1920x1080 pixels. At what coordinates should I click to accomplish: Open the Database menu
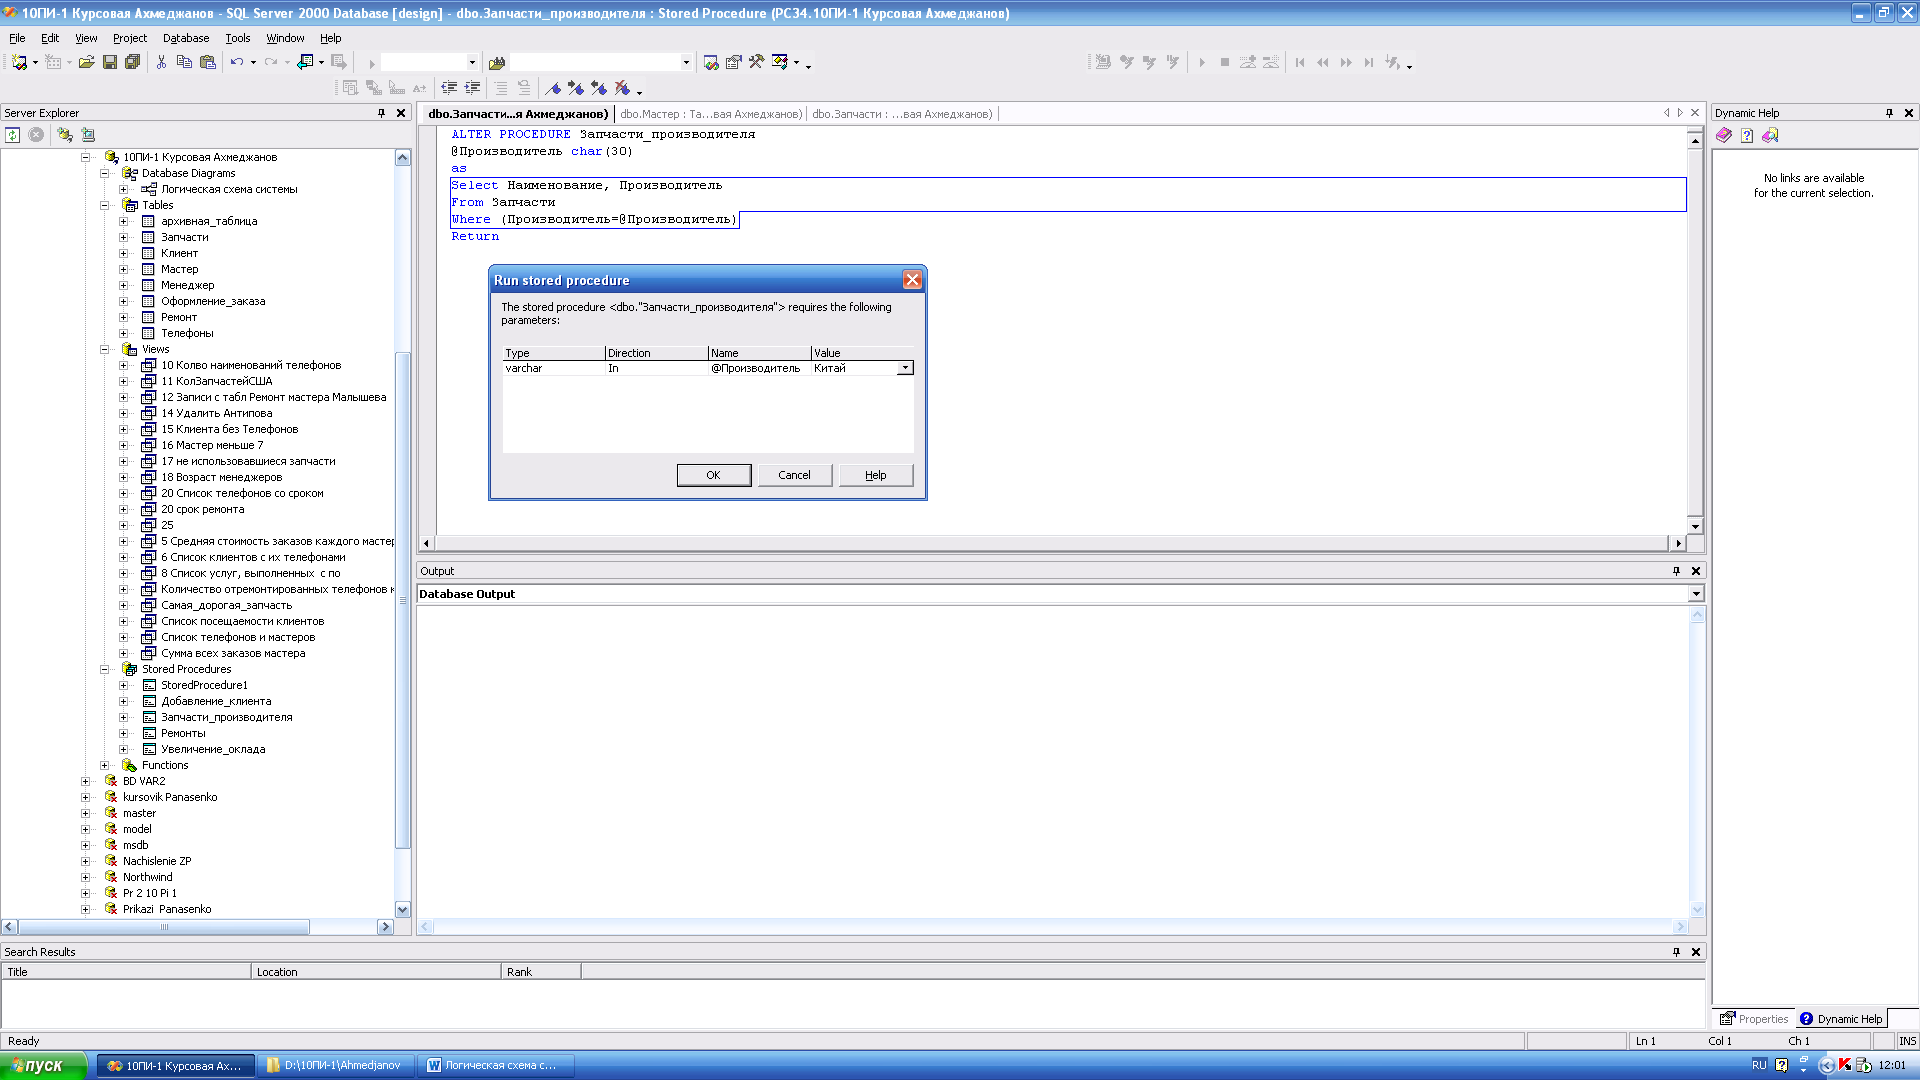click(x=186, y=38)
